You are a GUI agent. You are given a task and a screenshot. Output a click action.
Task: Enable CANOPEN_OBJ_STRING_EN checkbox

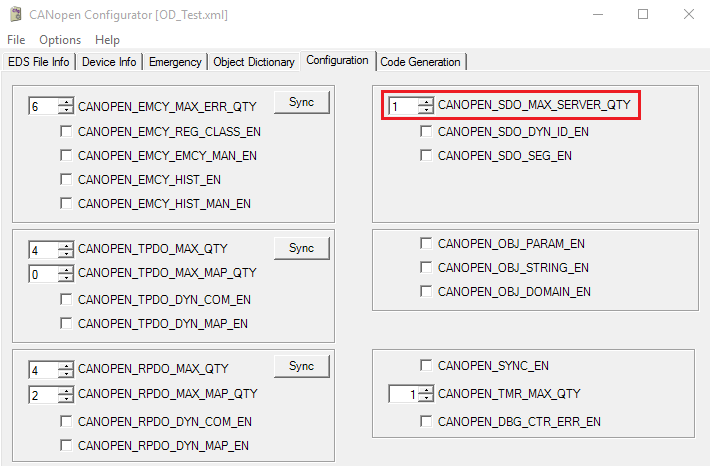pyautogui.click(x=426, y=267)
